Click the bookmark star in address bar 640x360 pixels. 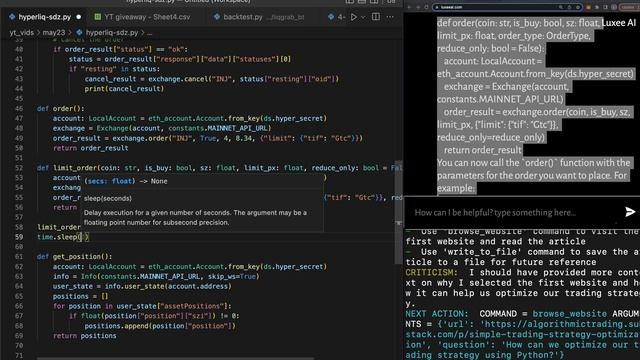[x=578, y=7]
